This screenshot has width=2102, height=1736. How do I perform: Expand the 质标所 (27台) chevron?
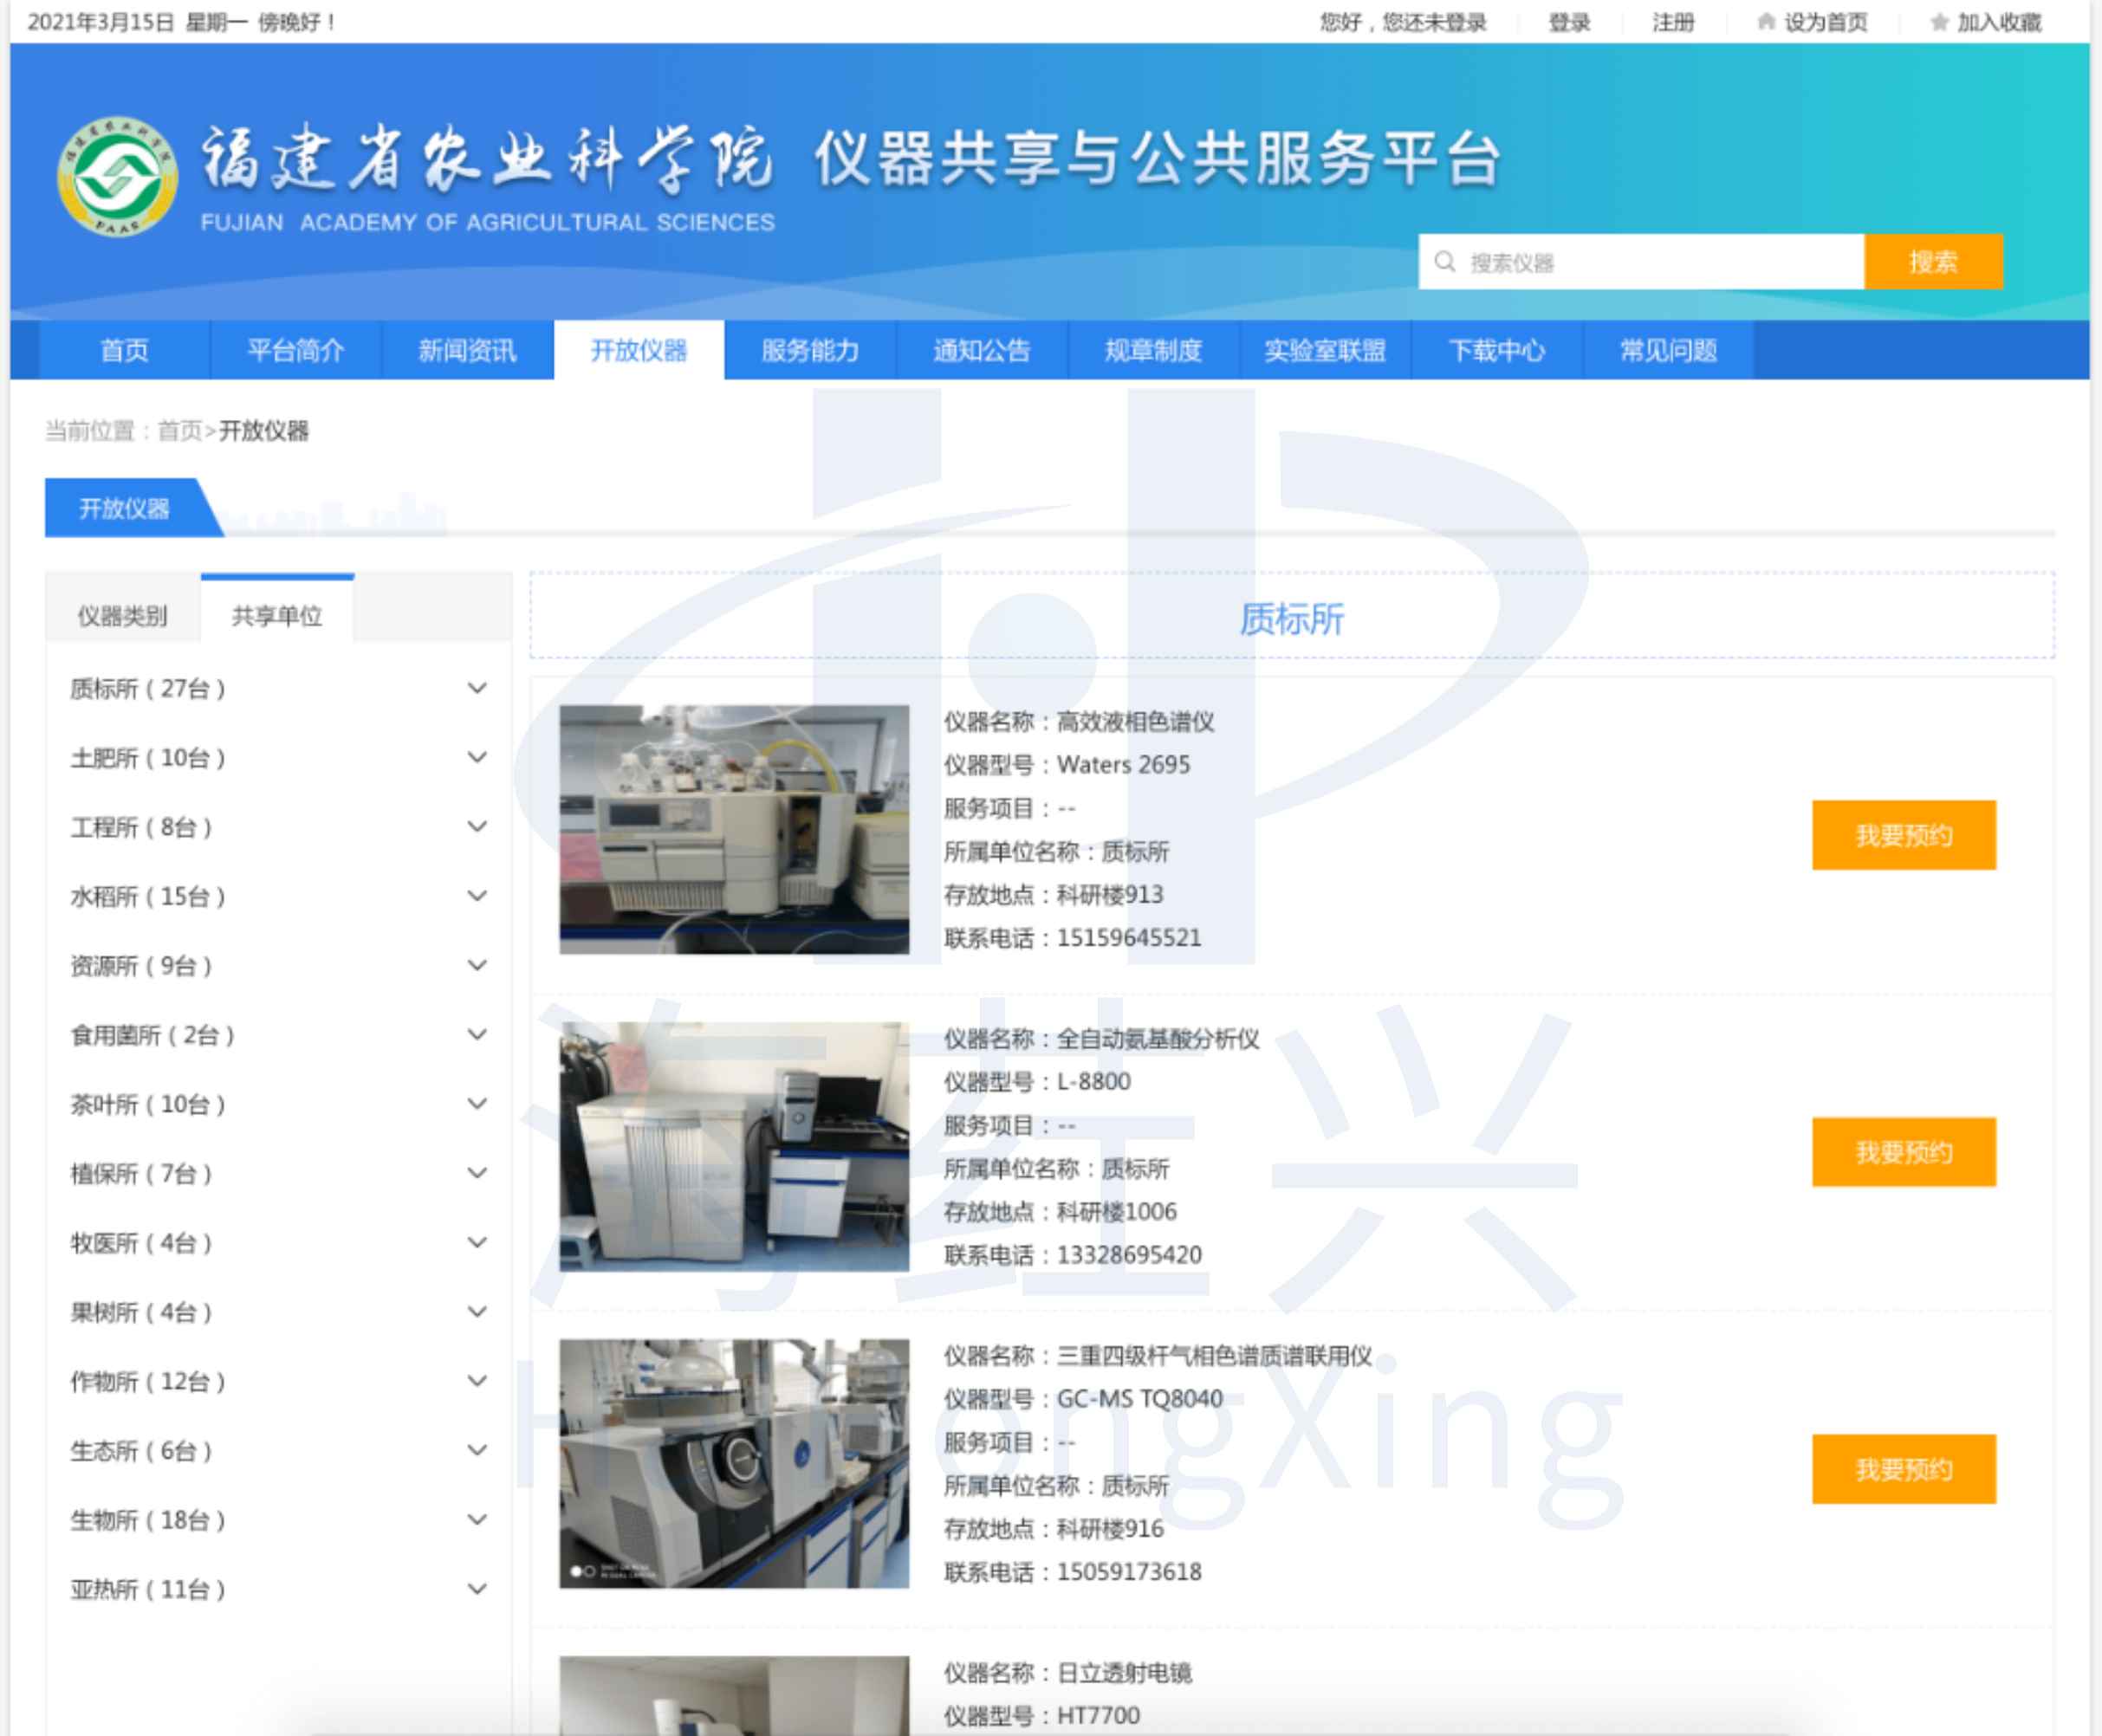(x=478, y=688)
